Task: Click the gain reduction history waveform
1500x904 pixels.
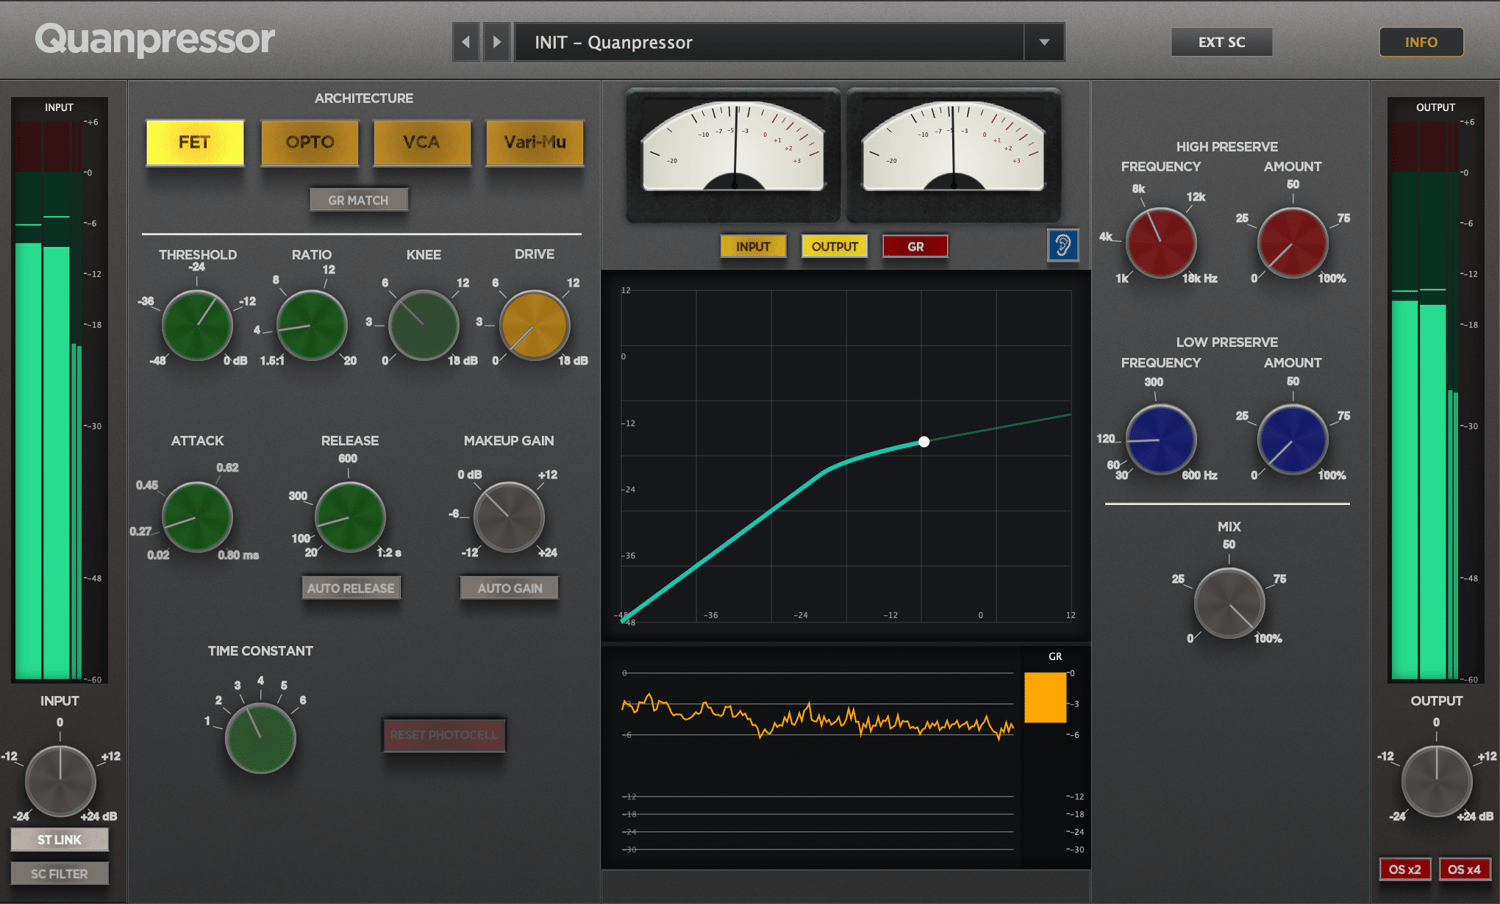Action: (817, 716)
